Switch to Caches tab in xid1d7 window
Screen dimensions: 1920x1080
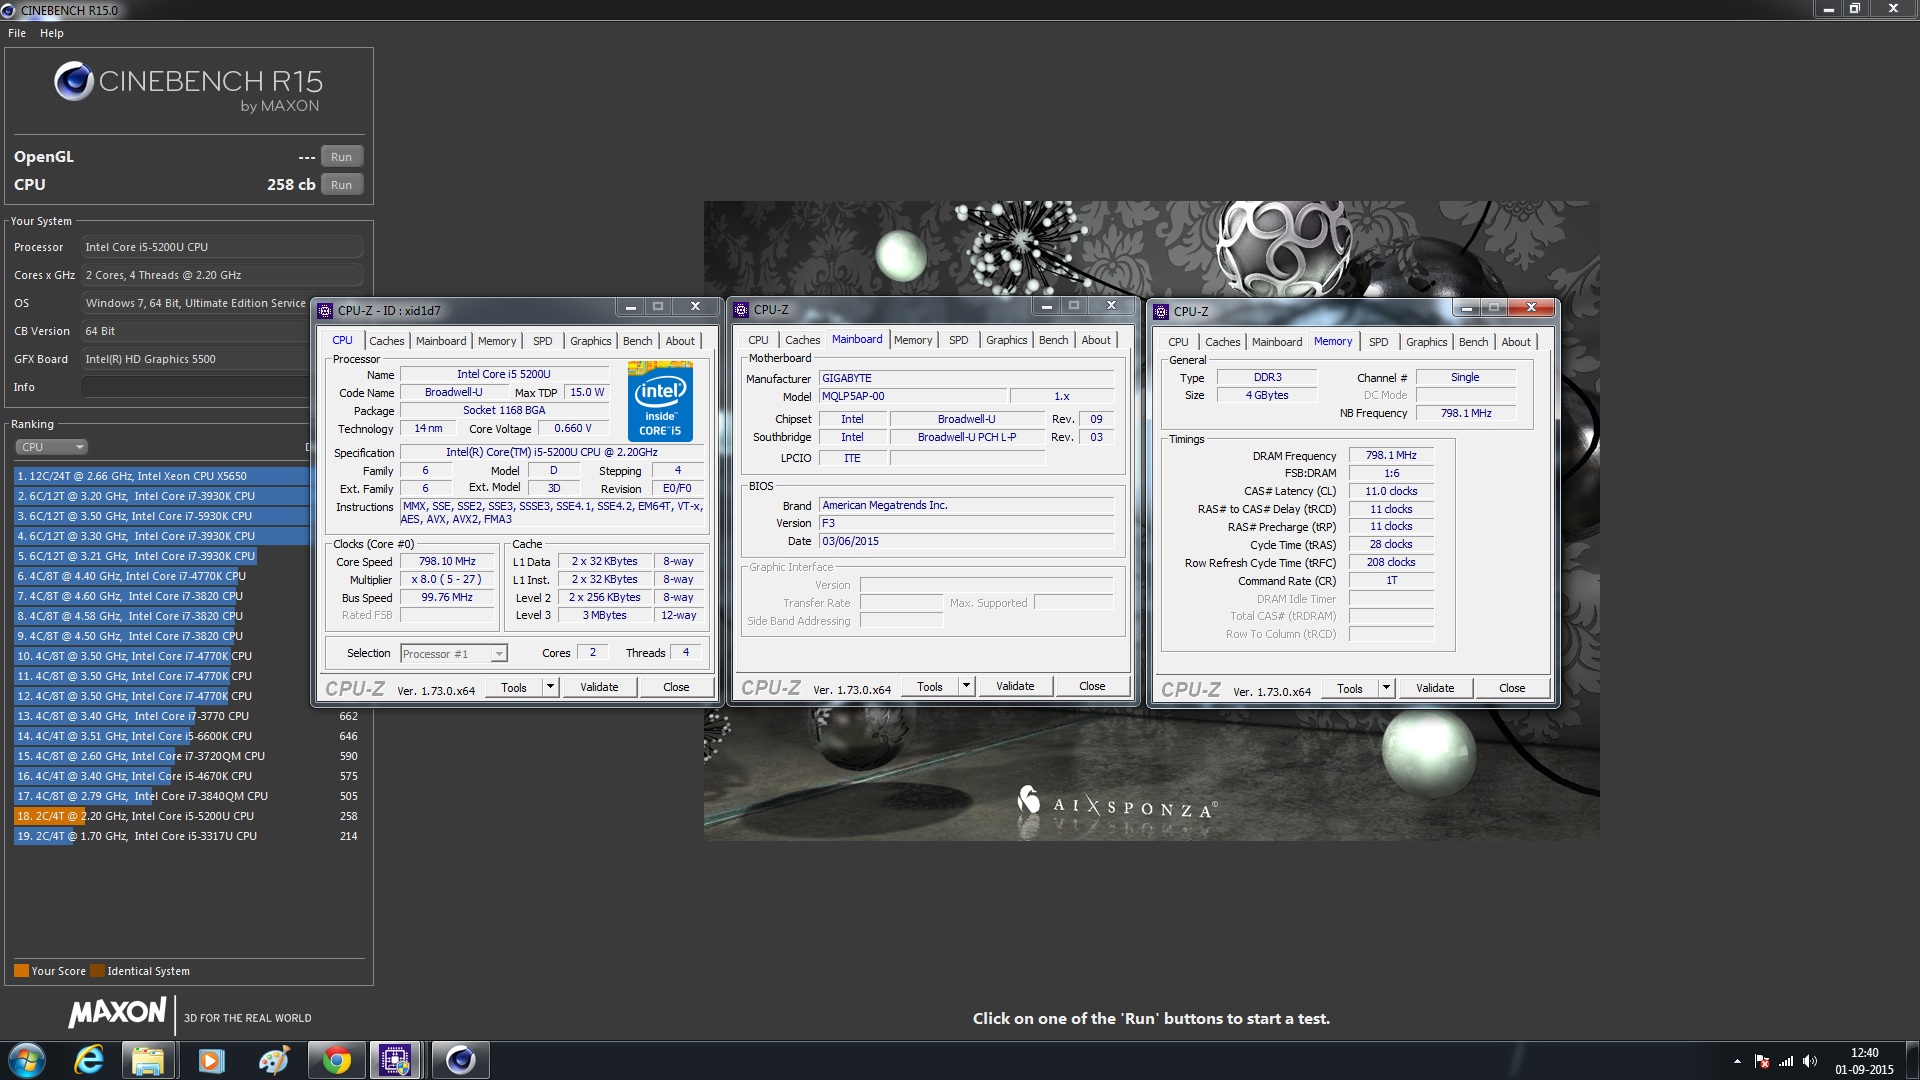coord(387,341)
